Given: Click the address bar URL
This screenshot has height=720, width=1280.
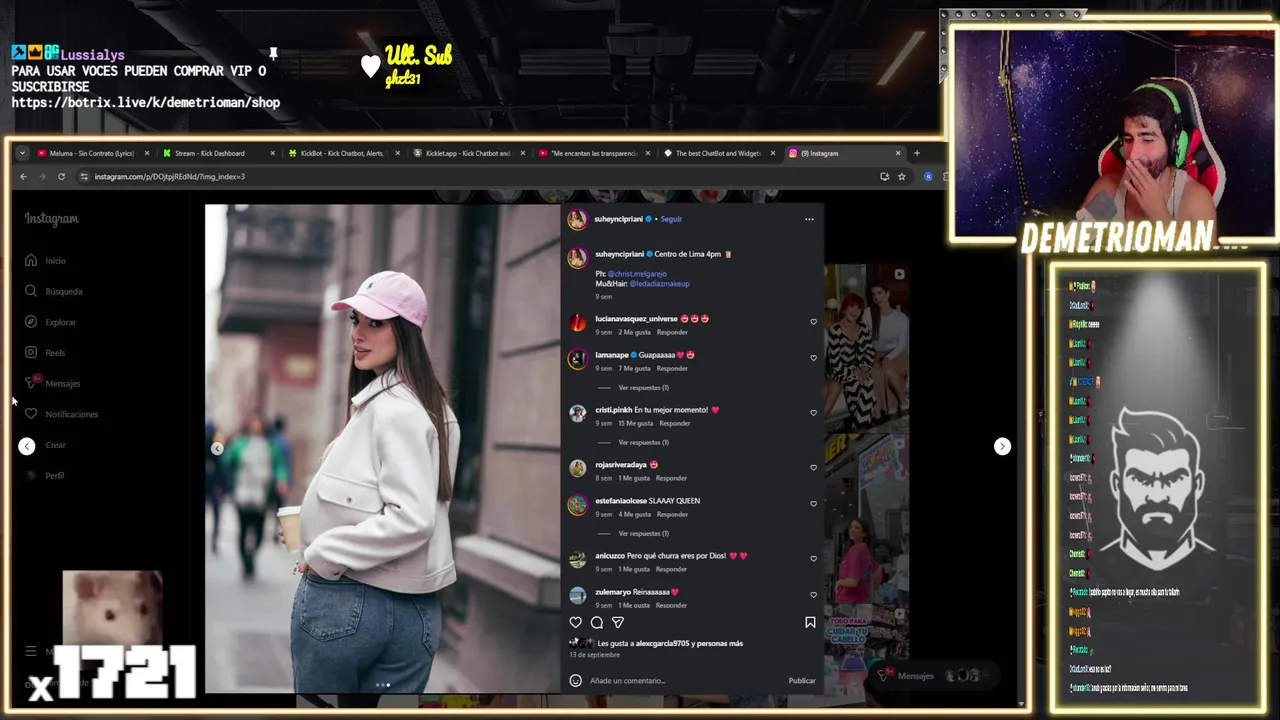Looking at the screenshot, I should point(169,176).
